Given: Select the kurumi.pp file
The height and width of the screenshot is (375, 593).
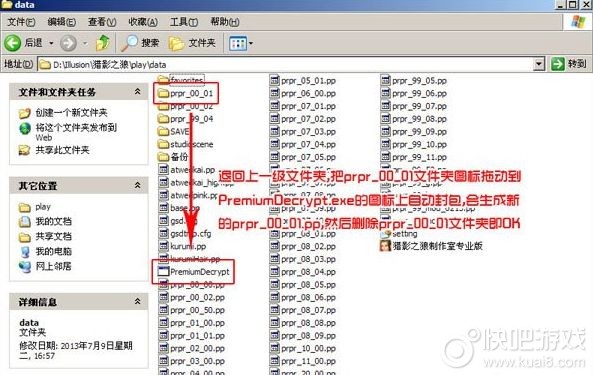Looking at the screenshot, I should [x=182, y=246].
